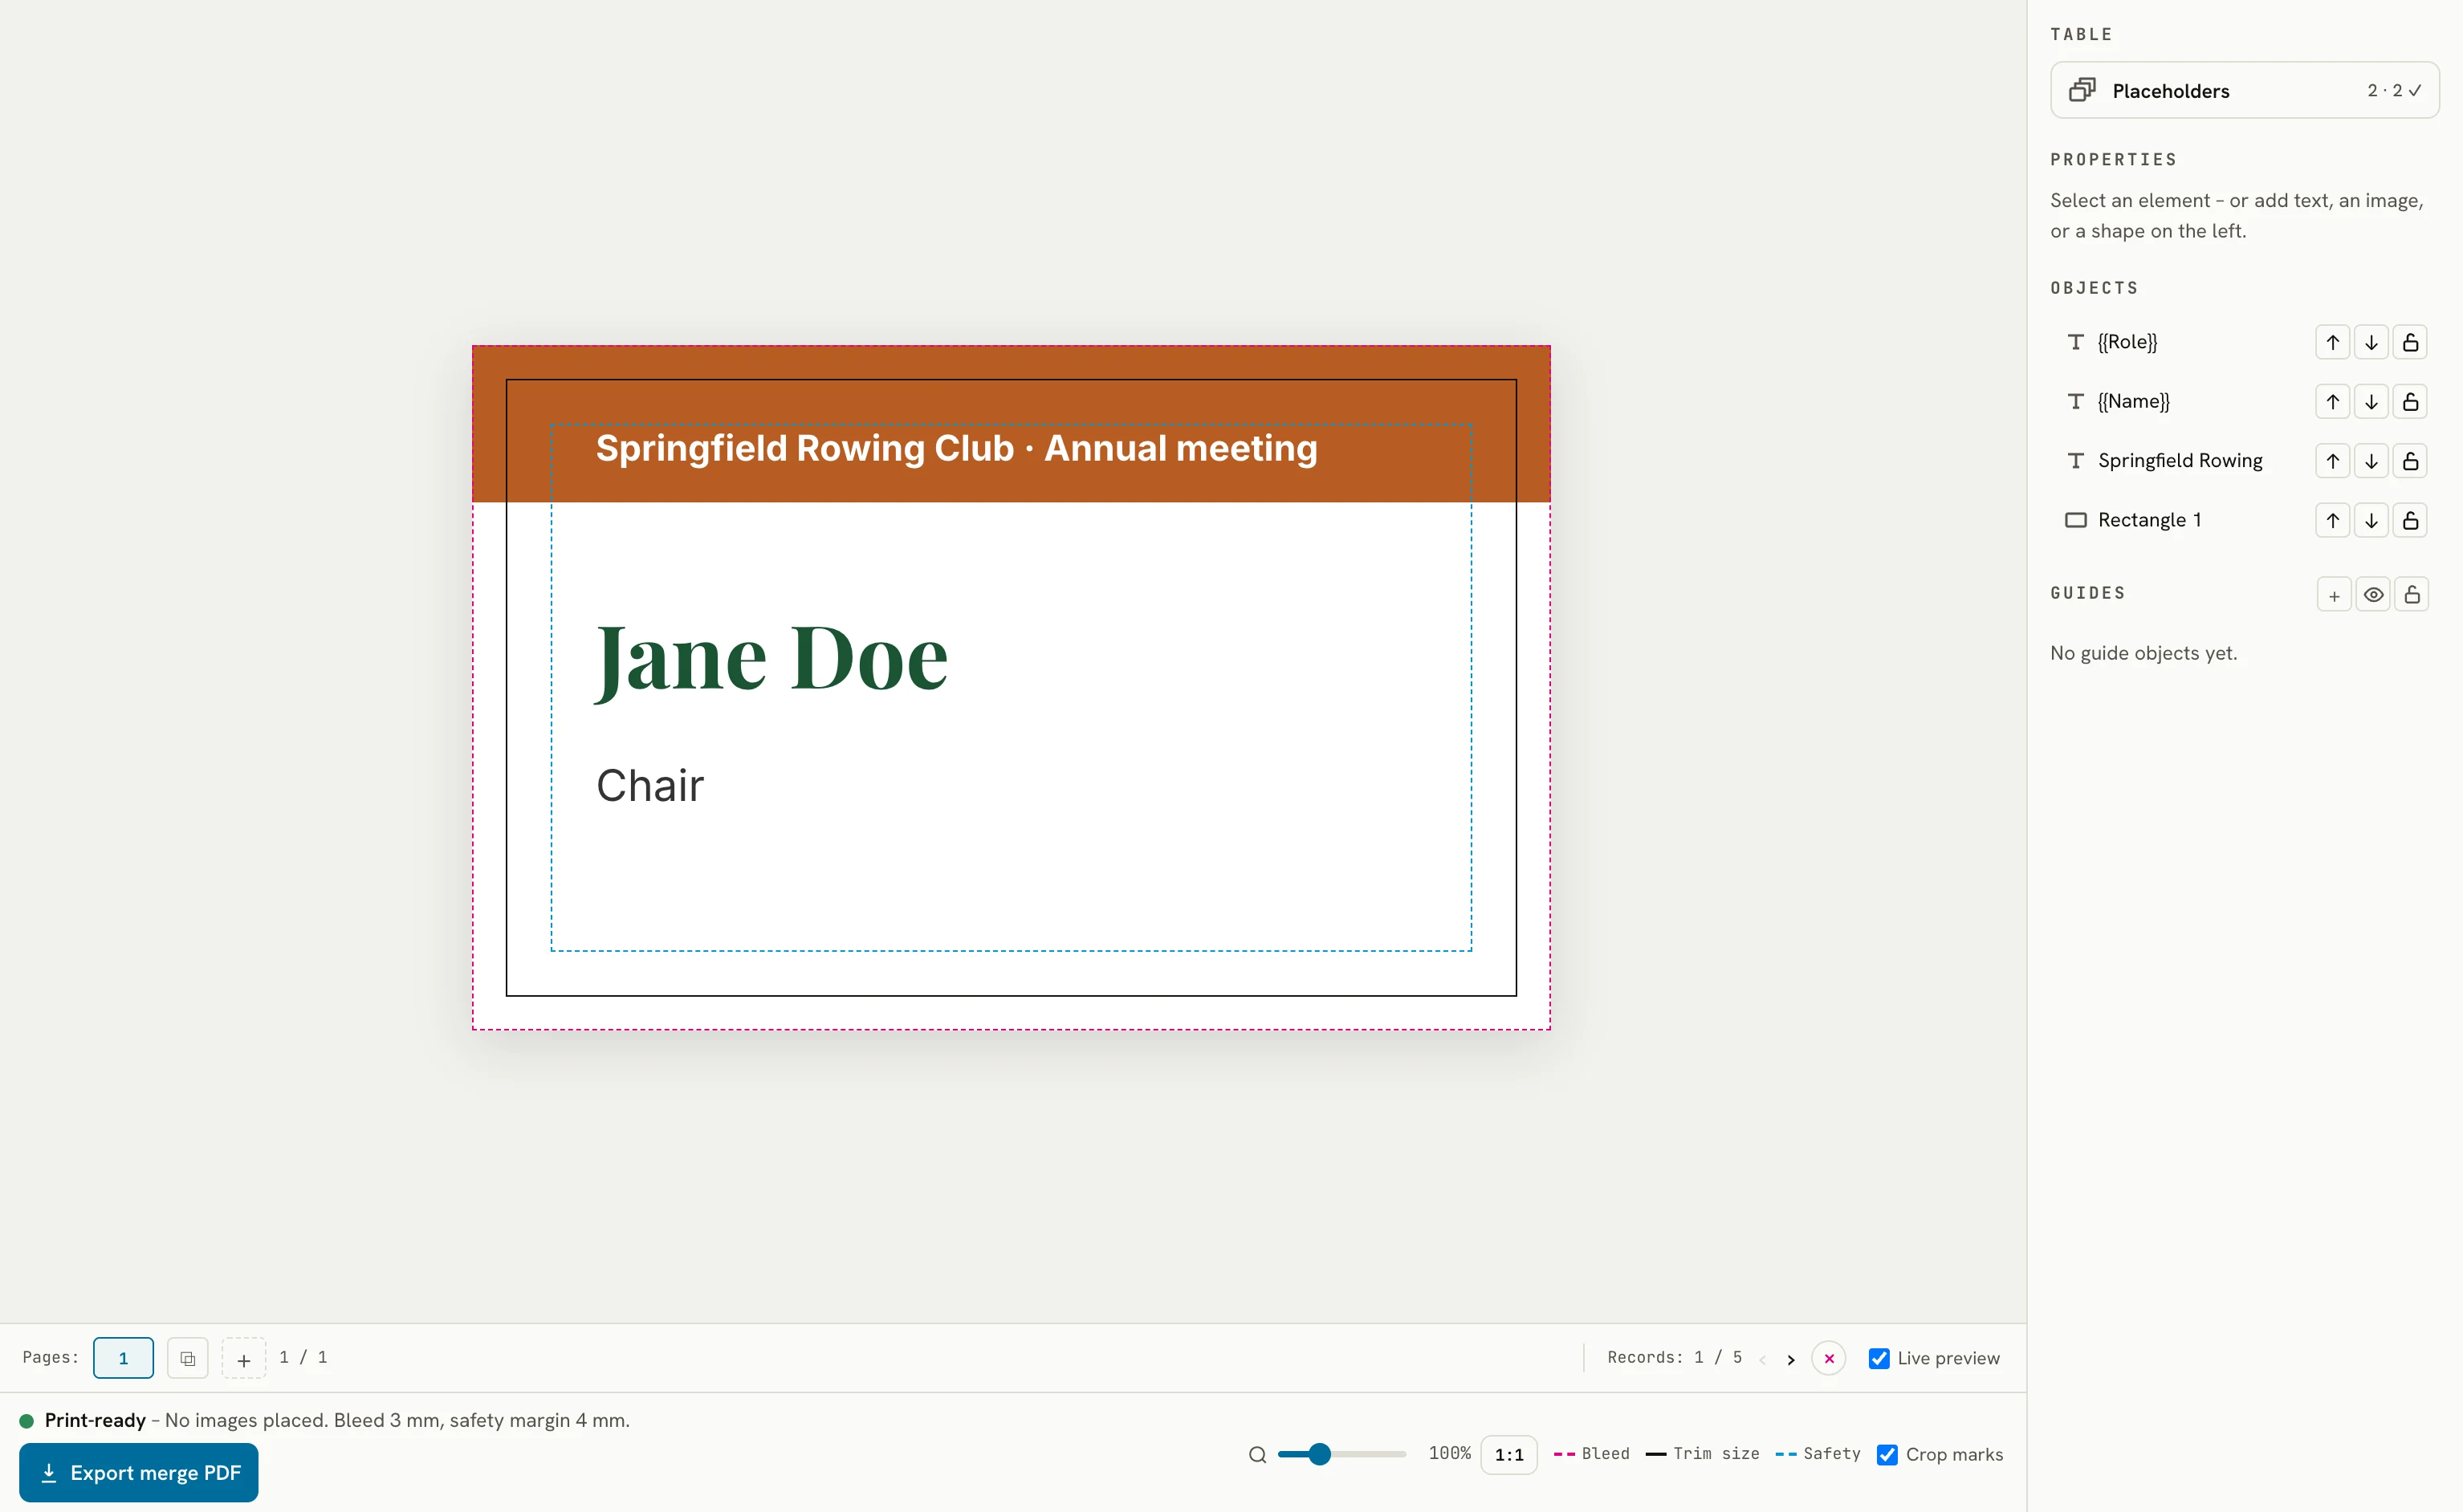Click the Print-ready status text

coord(95,1421)
